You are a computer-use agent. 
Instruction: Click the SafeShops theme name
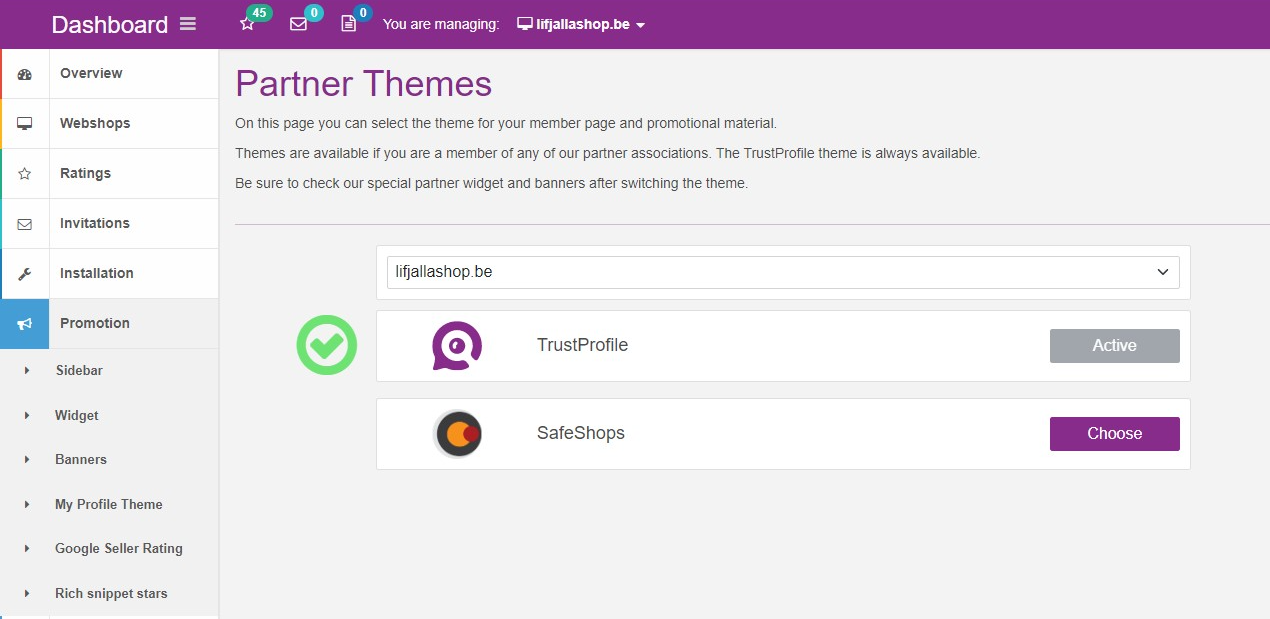coord(581,434)
